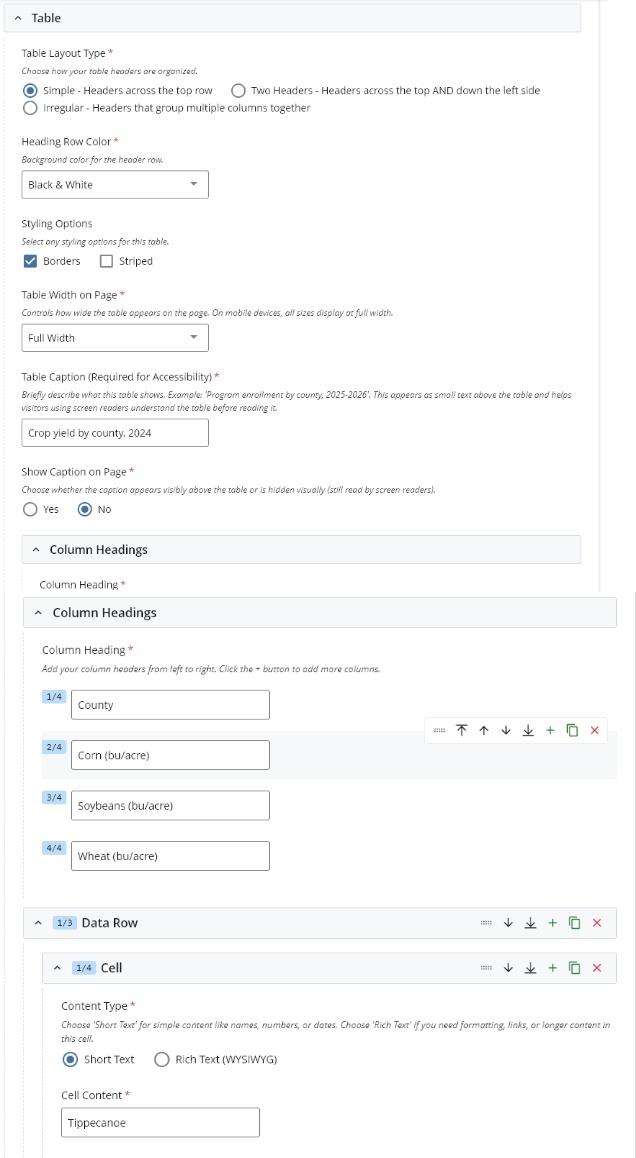The height and width of the screenshot is (1158, 636).
Task: Select the Rich Text WYSIWYG content type
Action: 160,1061
